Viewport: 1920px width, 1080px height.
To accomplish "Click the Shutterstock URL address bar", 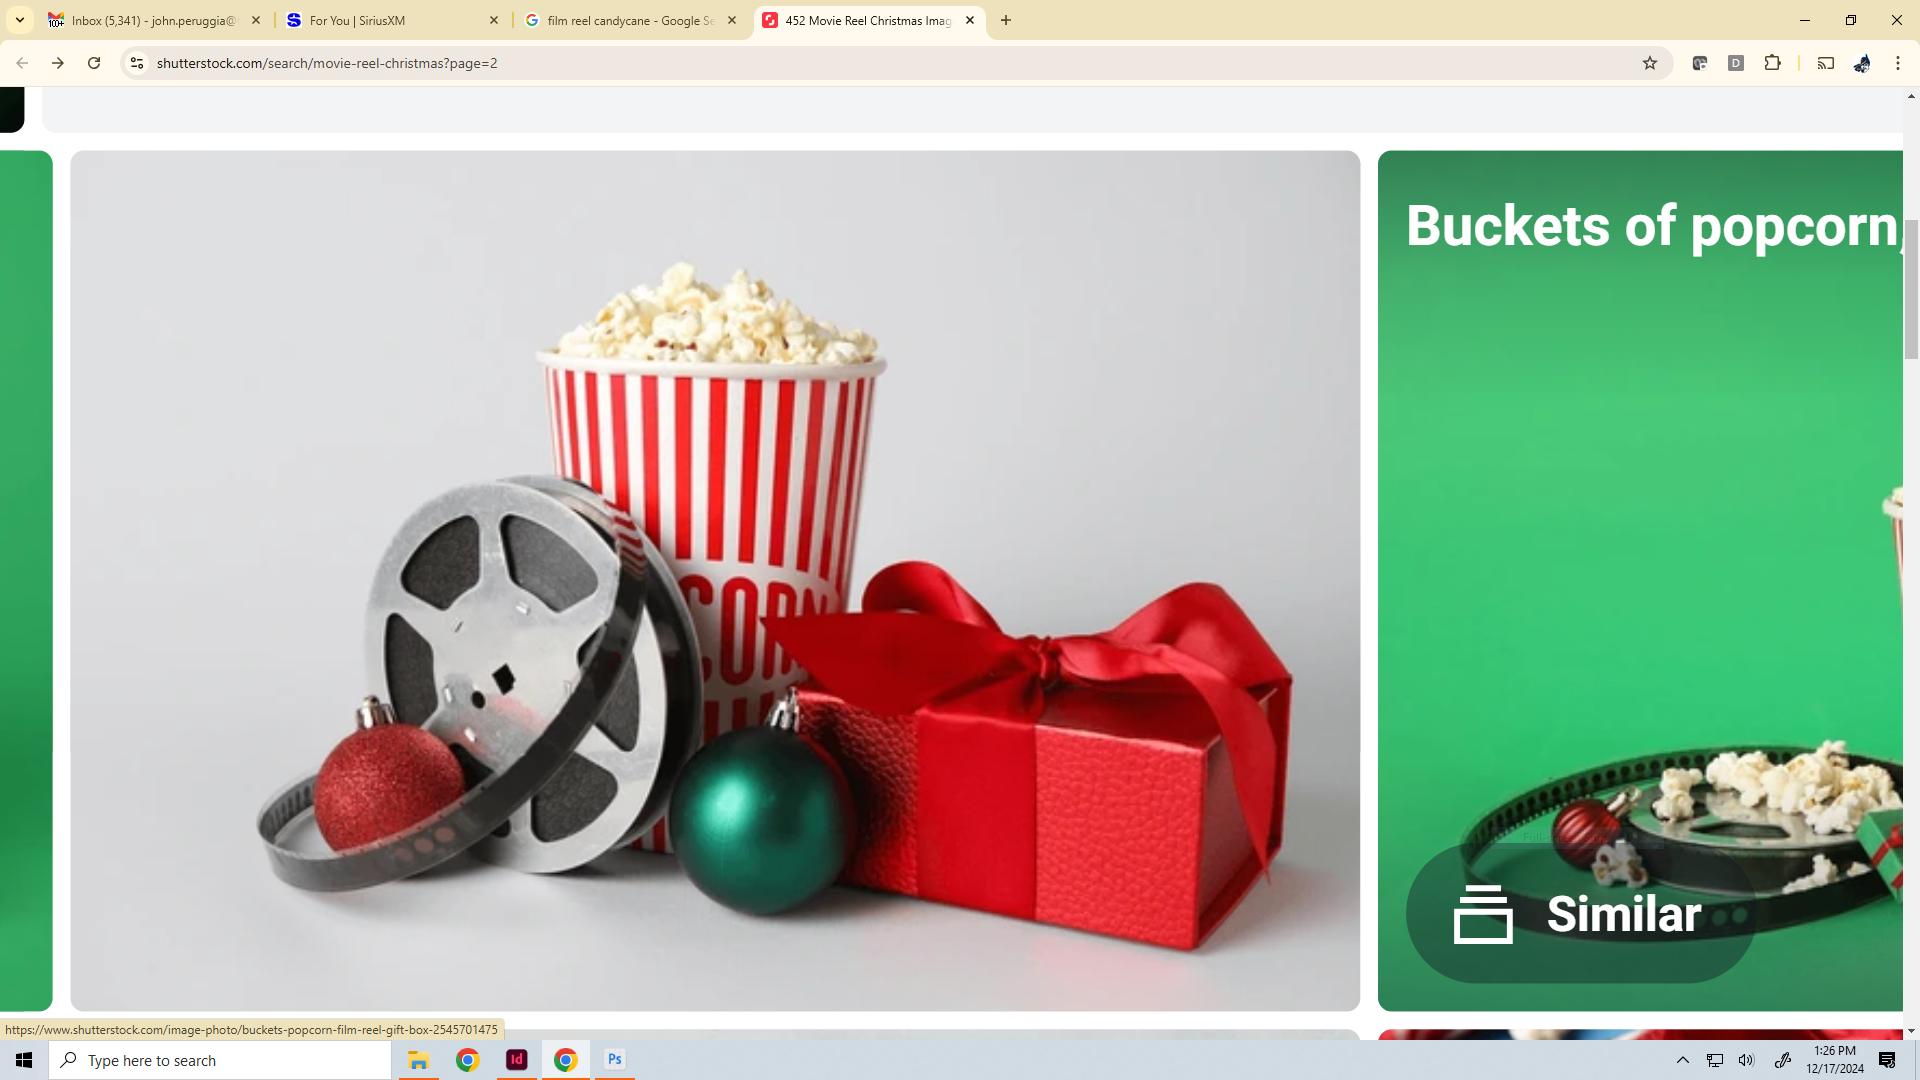I will 800,63.
